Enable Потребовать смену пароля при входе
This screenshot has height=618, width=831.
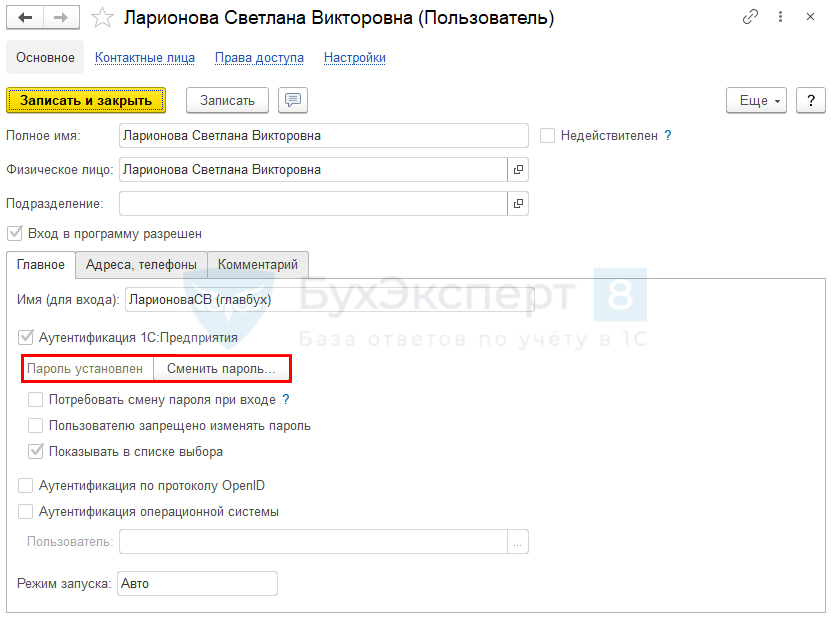coord(36,399)
